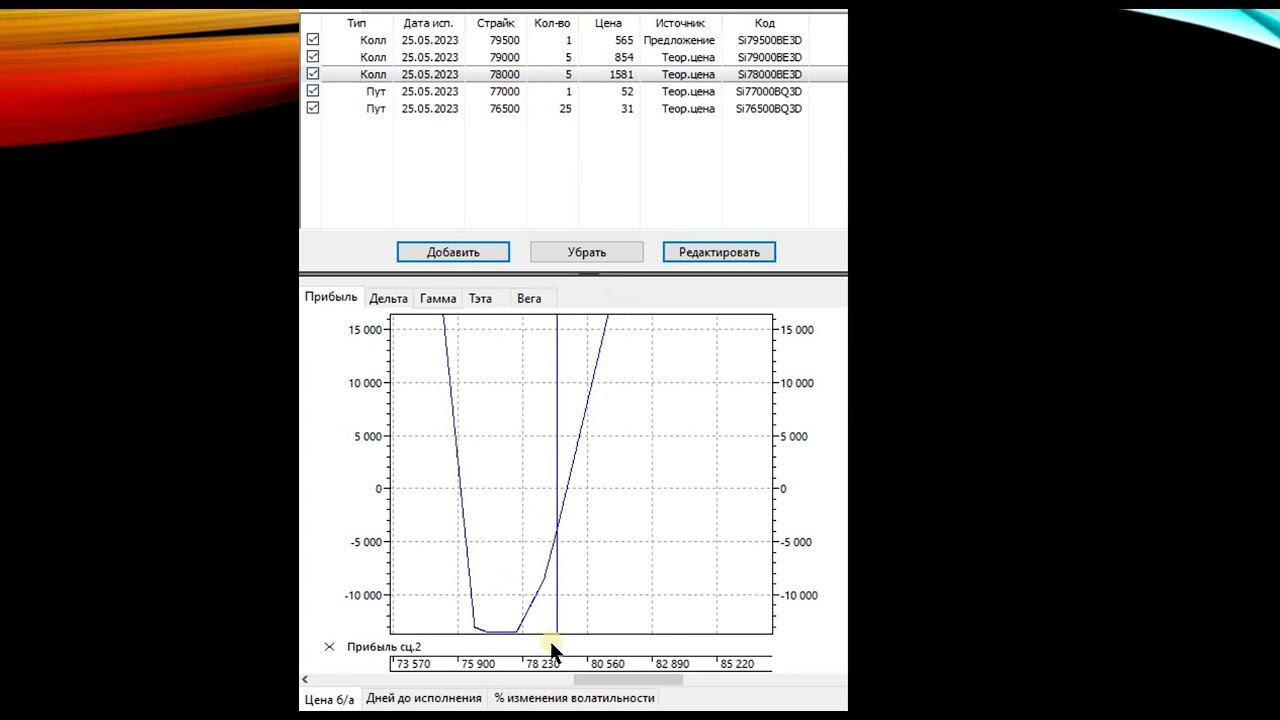Click the Код column header
1280x720 pixels.
(765, 23)
